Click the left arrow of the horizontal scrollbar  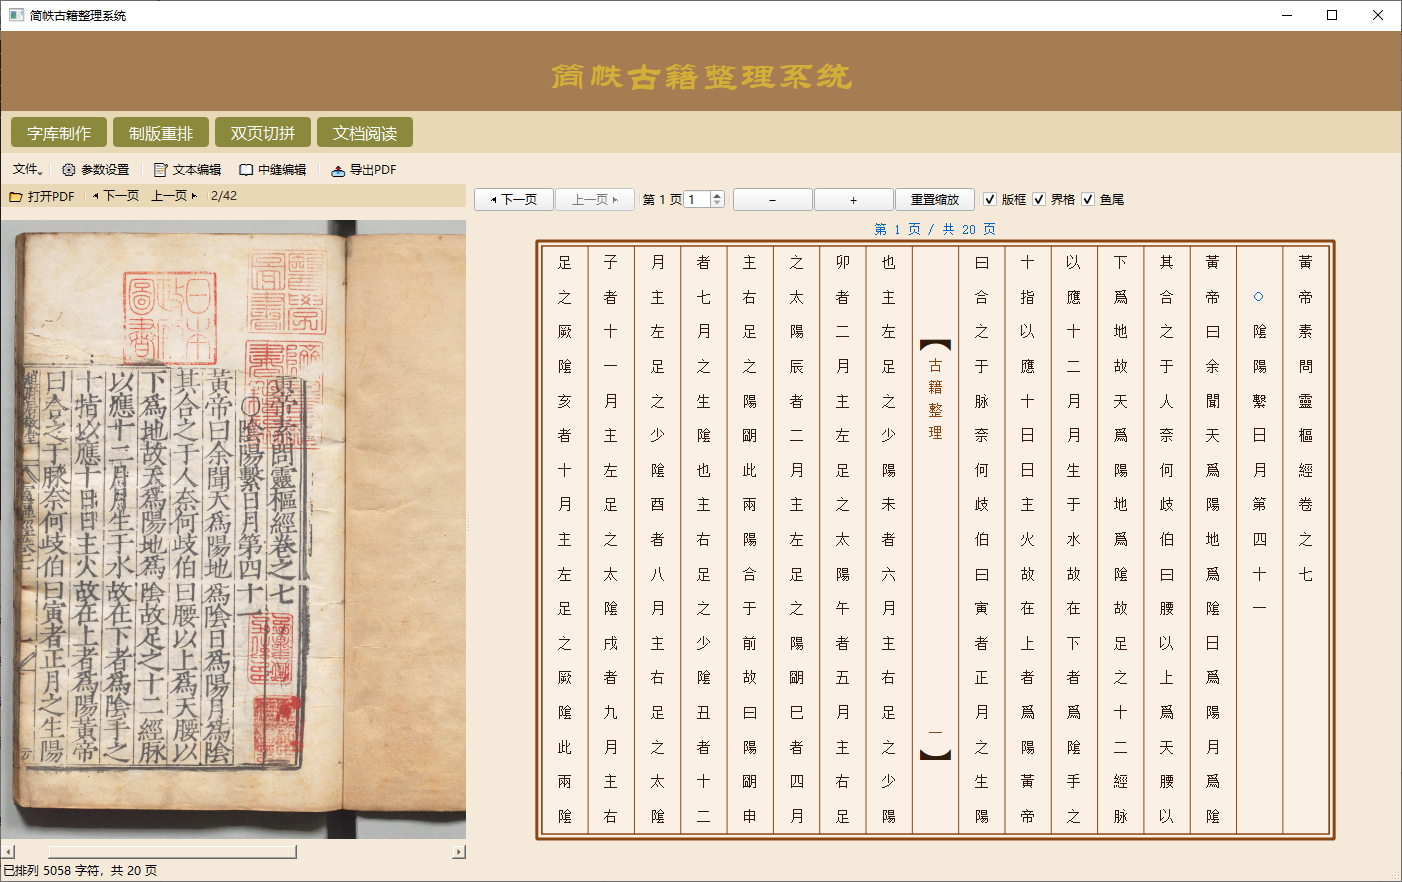pos(8,852)
